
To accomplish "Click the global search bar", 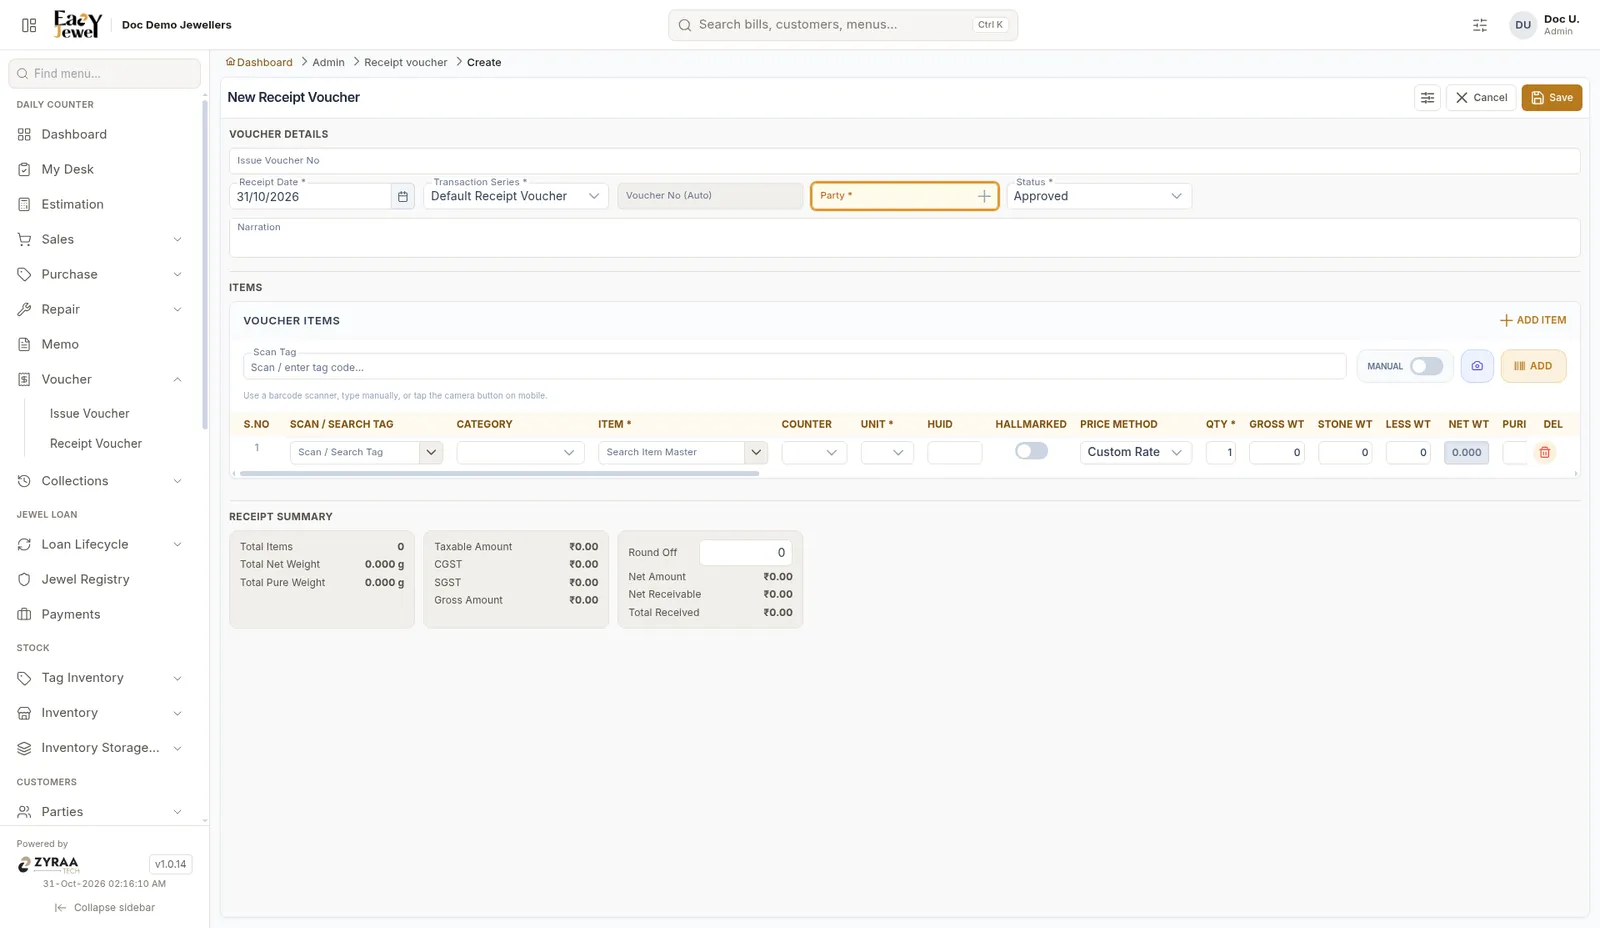I will click(x=843, y=25).
